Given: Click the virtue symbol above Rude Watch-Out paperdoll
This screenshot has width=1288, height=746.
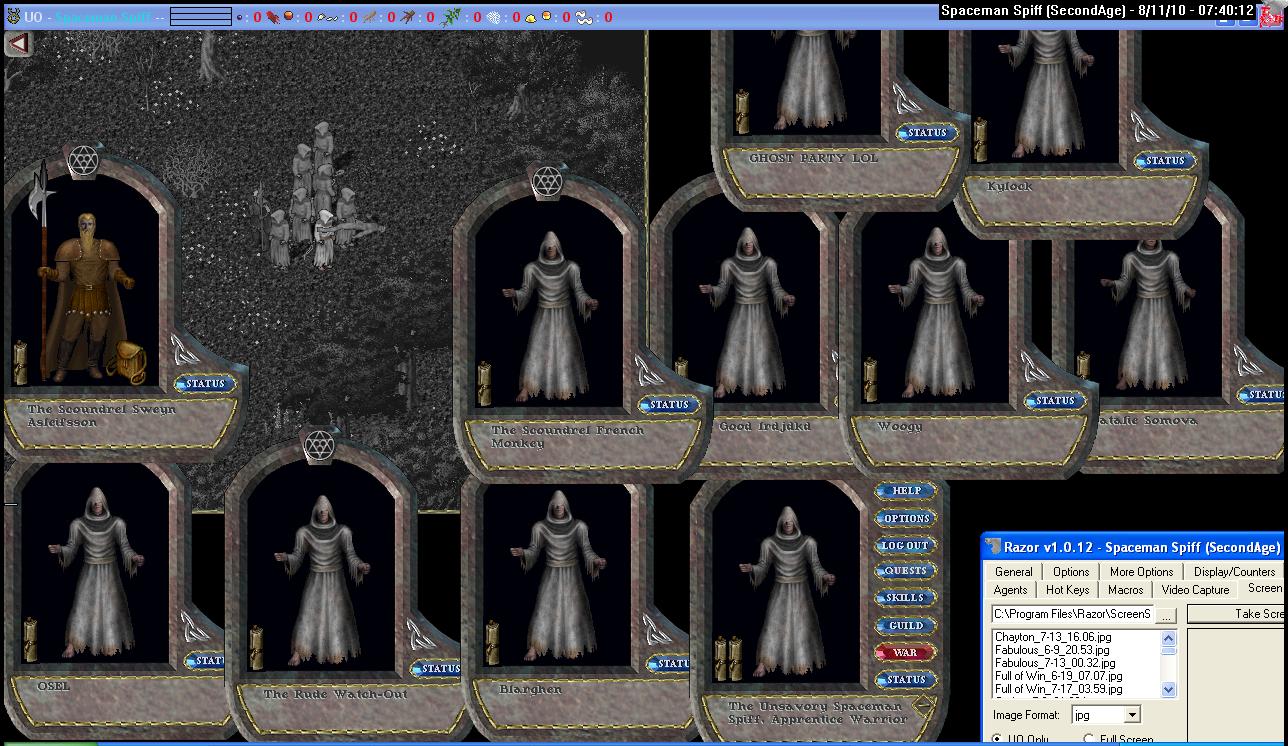Looking at the screenshot, I should pyautogui.click(x=319, y=444).
